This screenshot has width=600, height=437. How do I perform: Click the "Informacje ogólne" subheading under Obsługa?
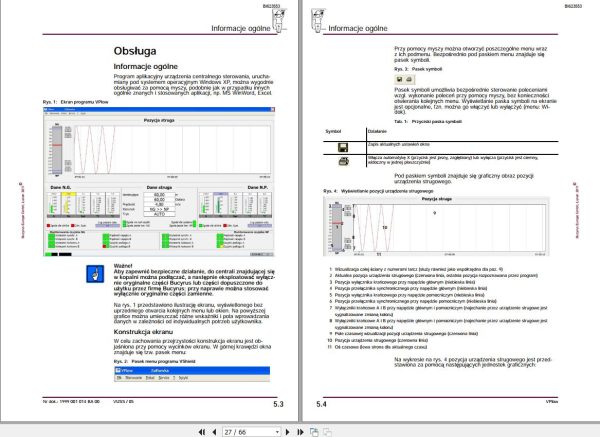[145, 67]
